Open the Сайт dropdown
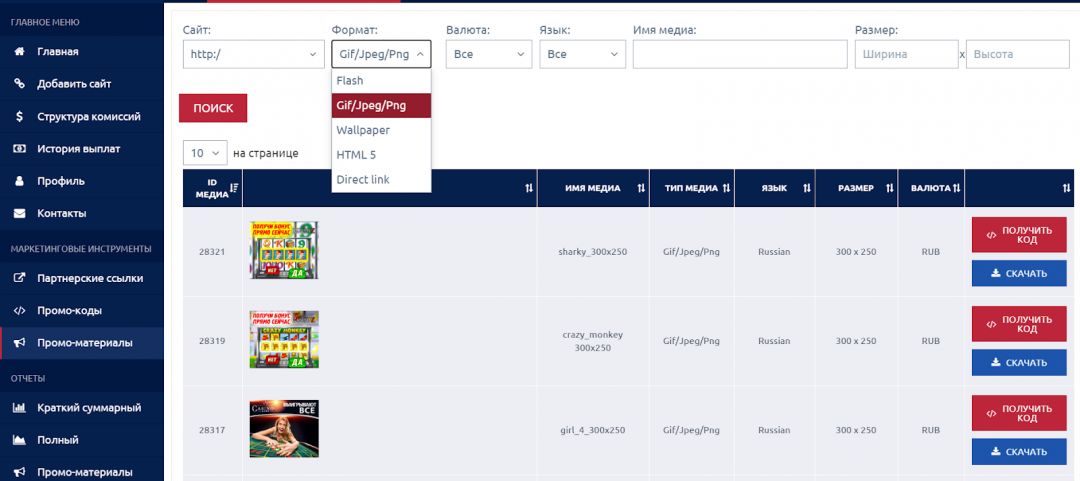Image resolution: width=1080 pixels, height=481 pixels. coord(253,54)
